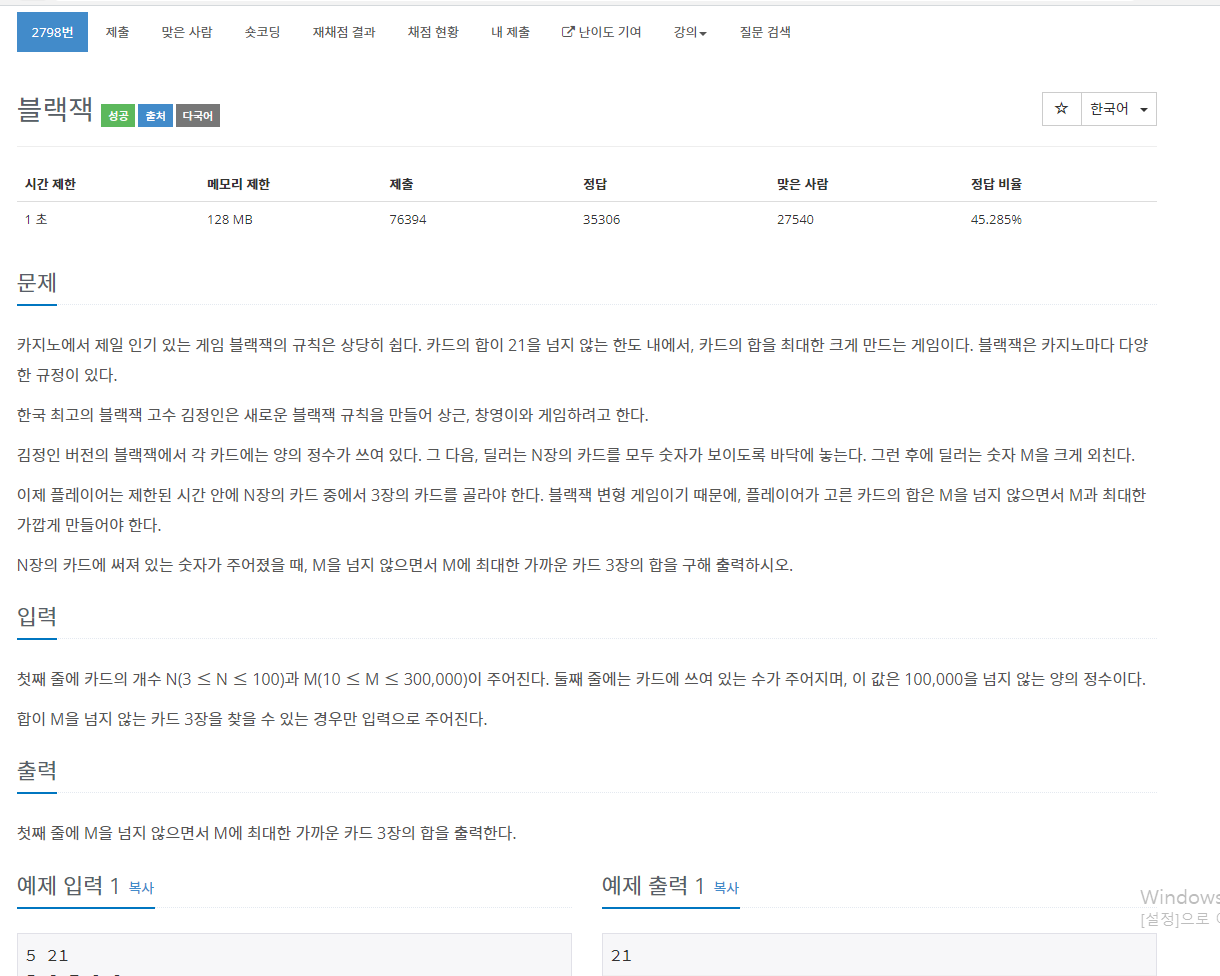The height and width of the screenshot is (976, 1220).
Task: Click the 예제 출력 1 heading
Action: point(654,885)
